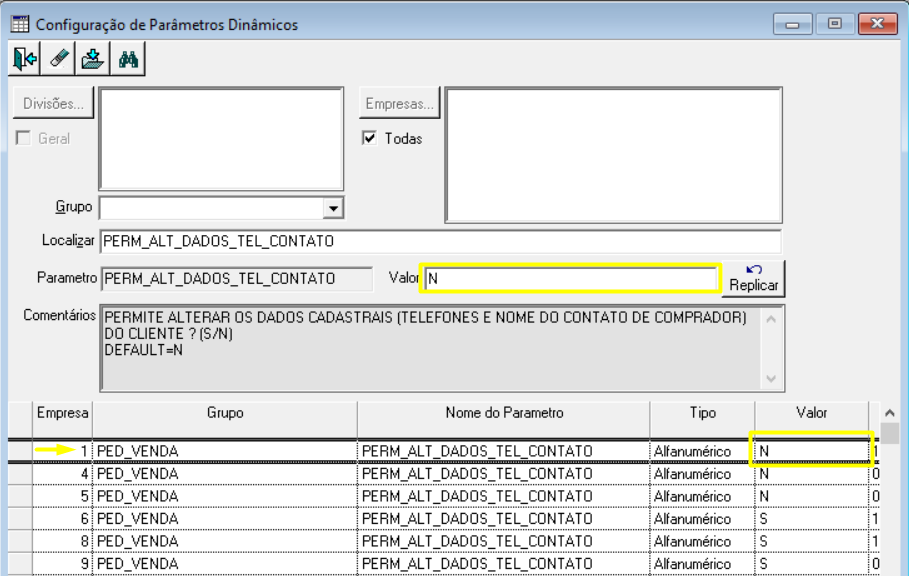The image size is (909, 576).
Task: Click the binoculars search toolbar icon
Action: click(128, 59)
